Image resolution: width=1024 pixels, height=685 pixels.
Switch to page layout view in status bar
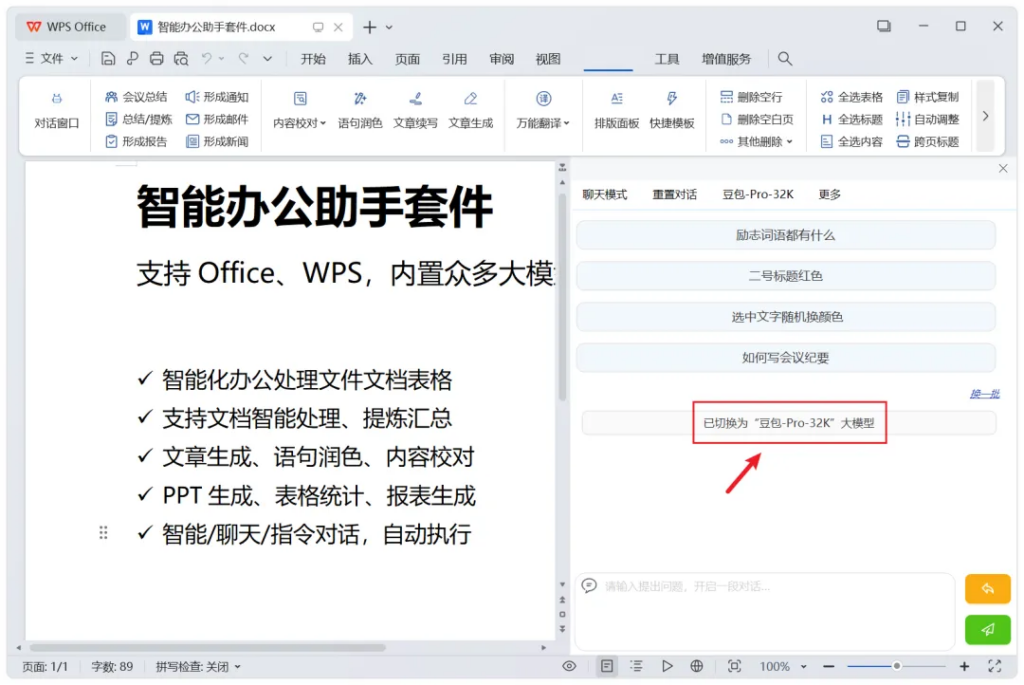607,666
